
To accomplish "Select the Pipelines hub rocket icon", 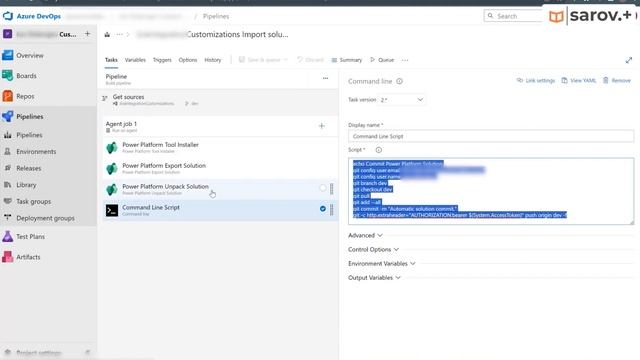I will click(x=7, y=116).
